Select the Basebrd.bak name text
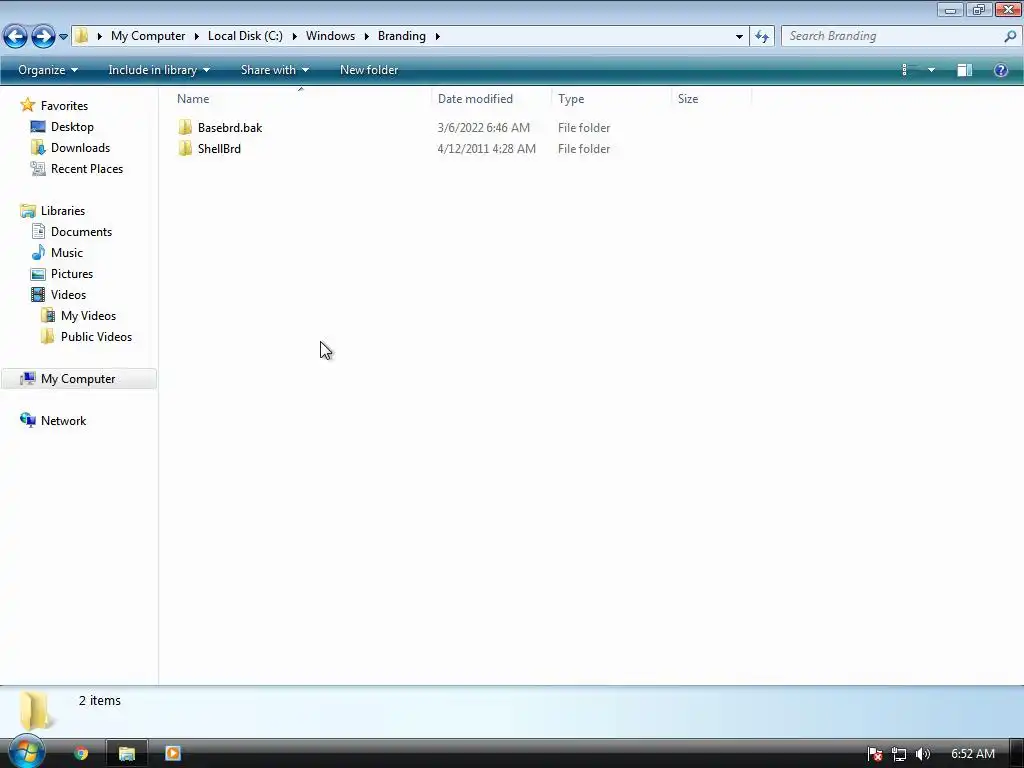 [x=230, y=127]
